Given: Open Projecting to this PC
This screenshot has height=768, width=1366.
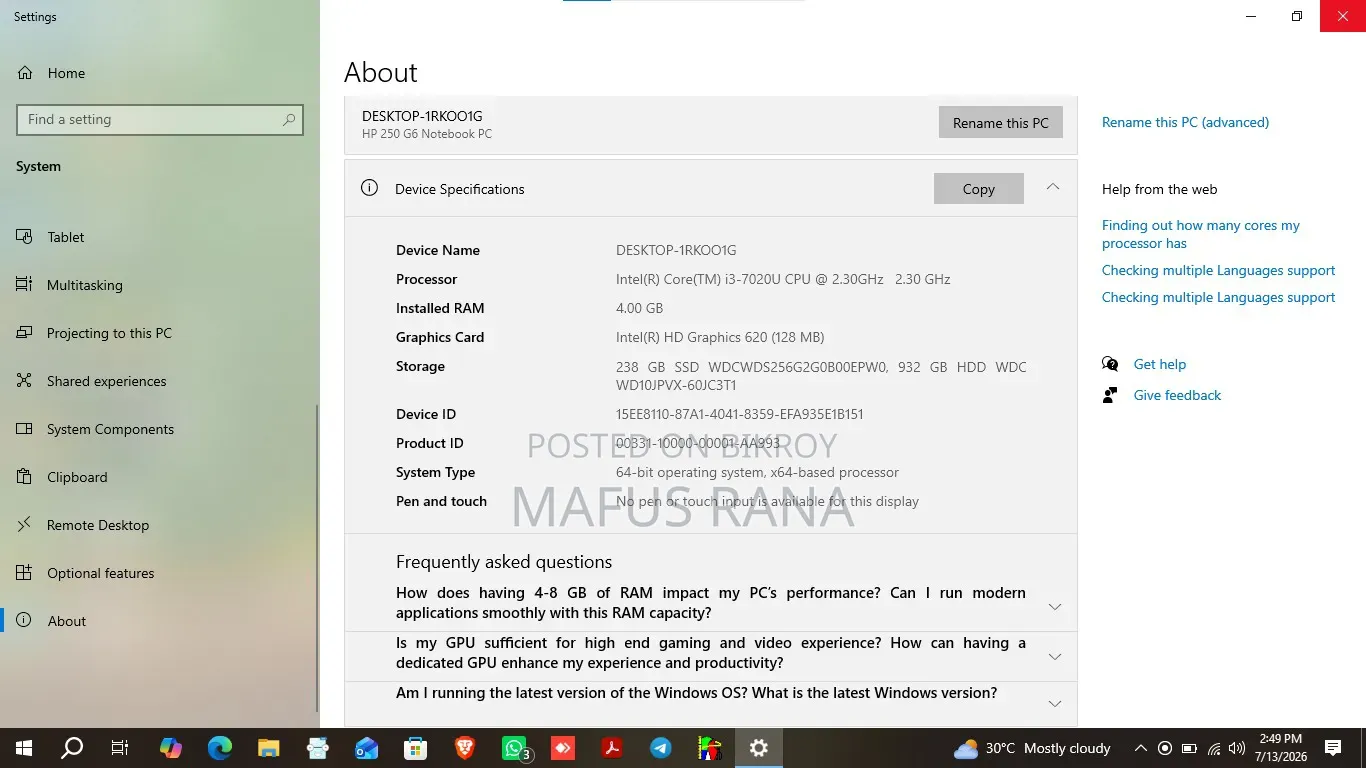Looking at the screenshot, I should (x=109, y=333).
